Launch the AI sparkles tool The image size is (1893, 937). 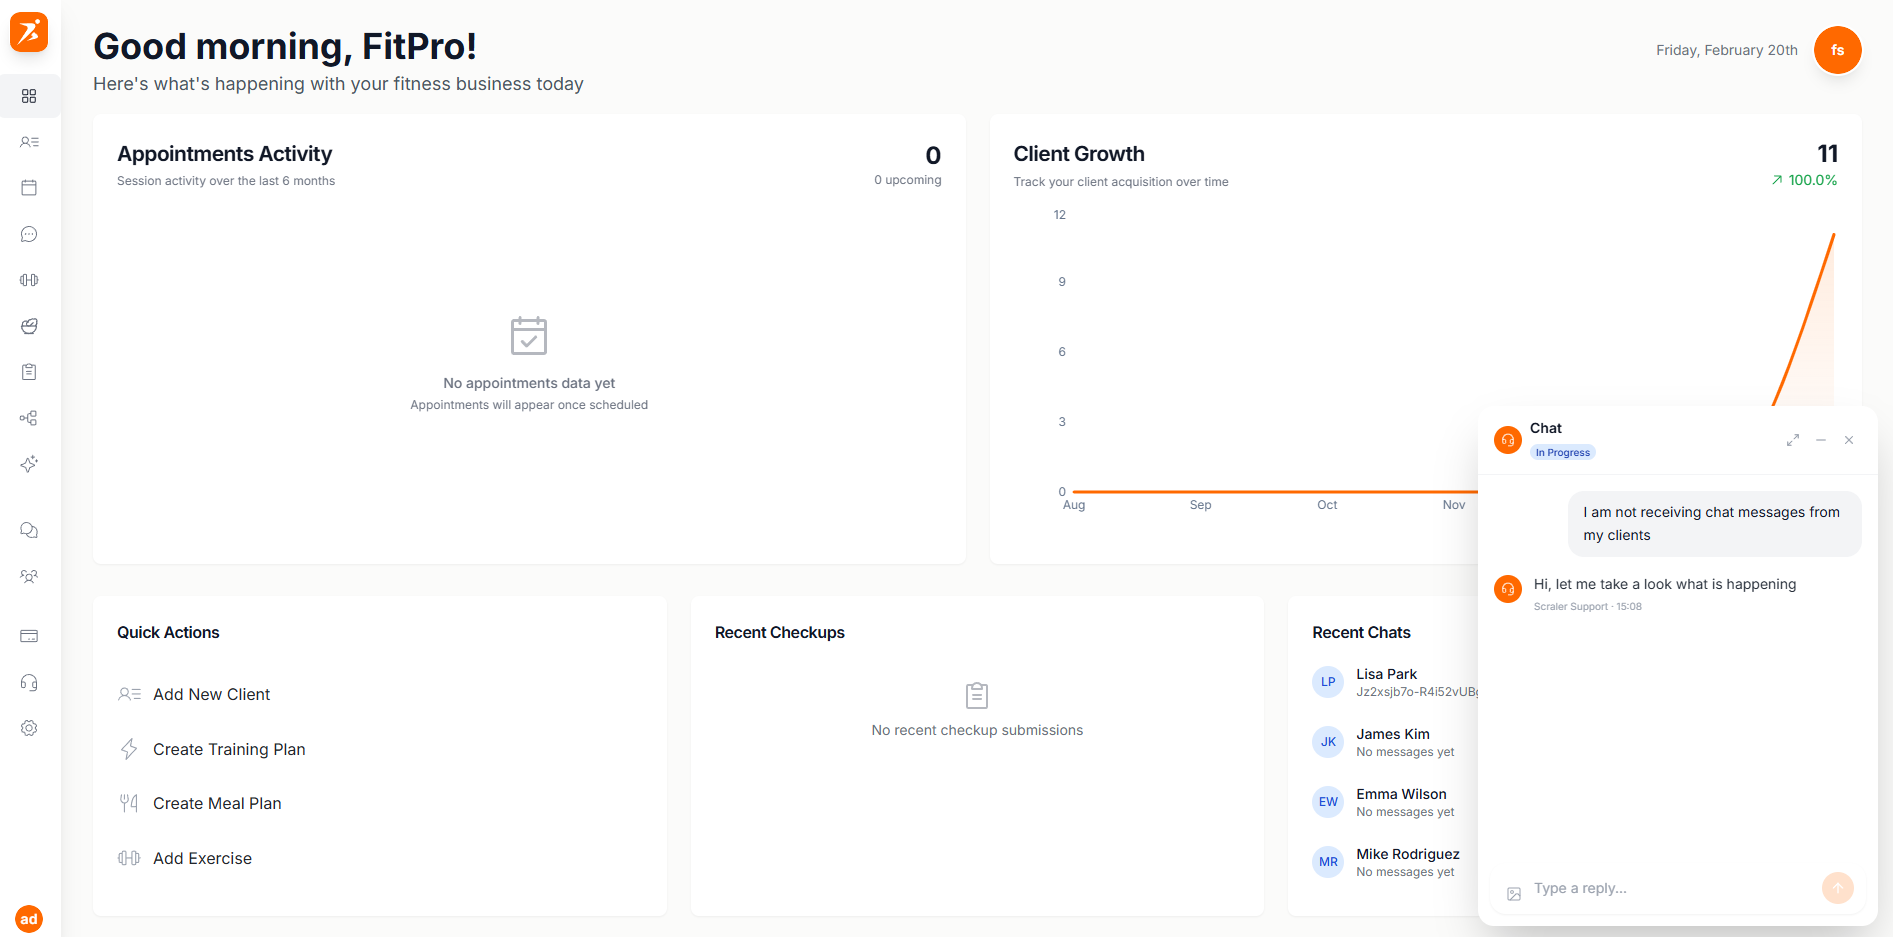click(x=29, y=463)
